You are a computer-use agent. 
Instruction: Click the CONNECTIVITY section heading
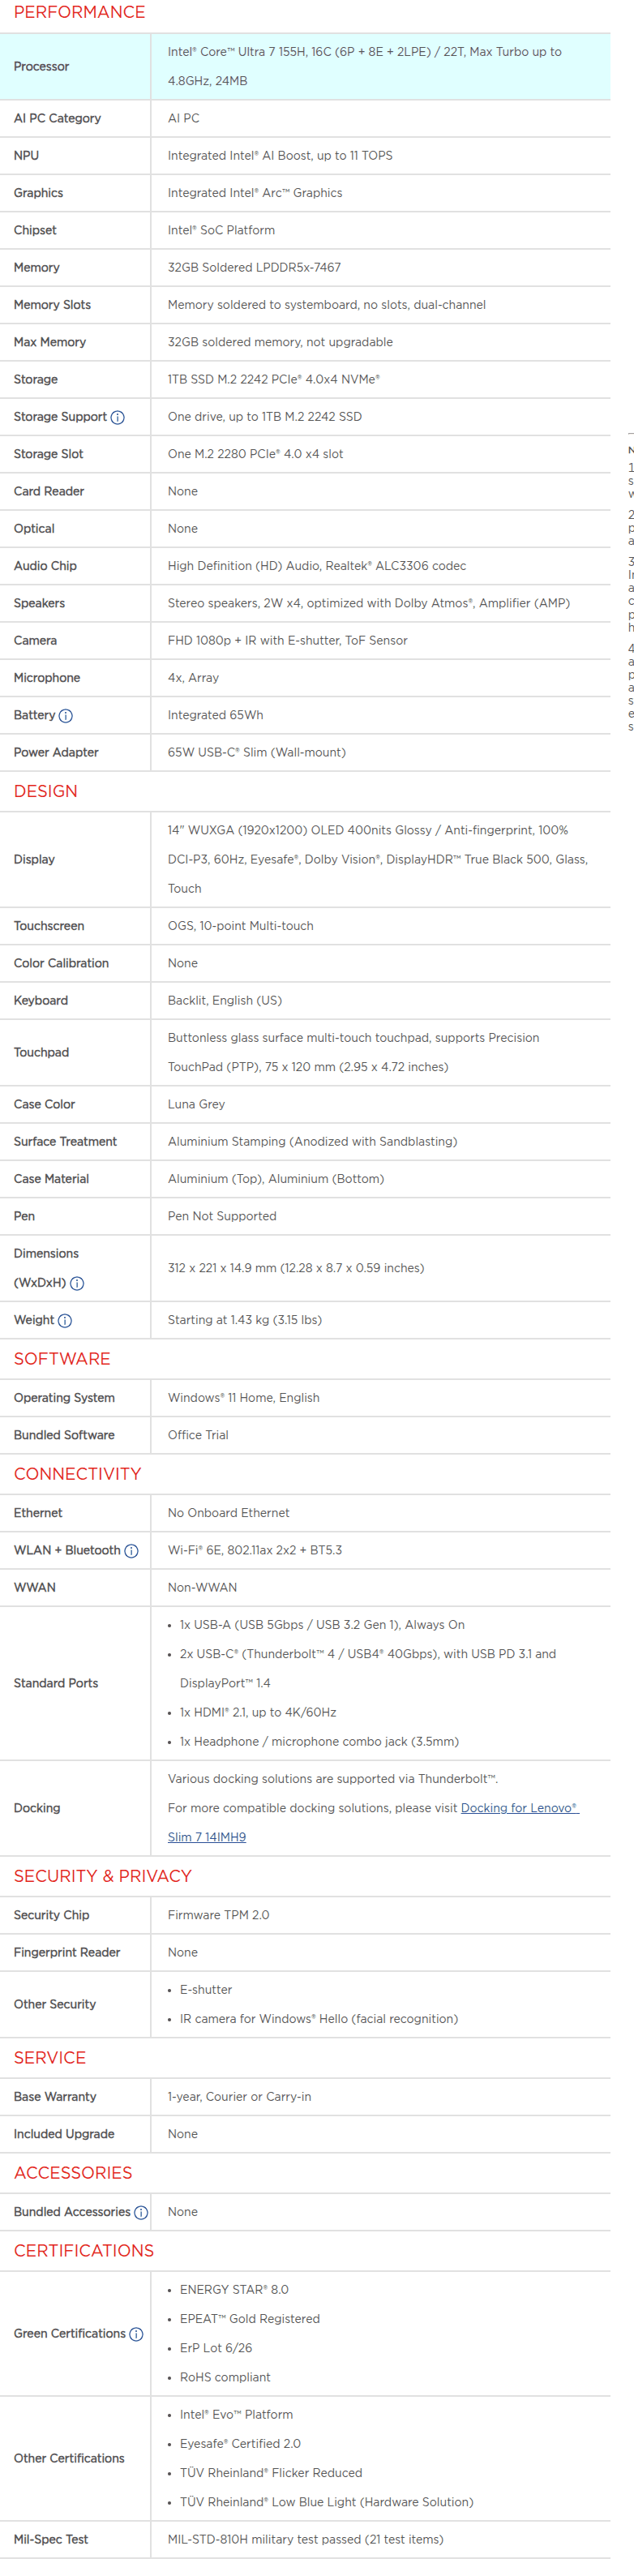77,1474
